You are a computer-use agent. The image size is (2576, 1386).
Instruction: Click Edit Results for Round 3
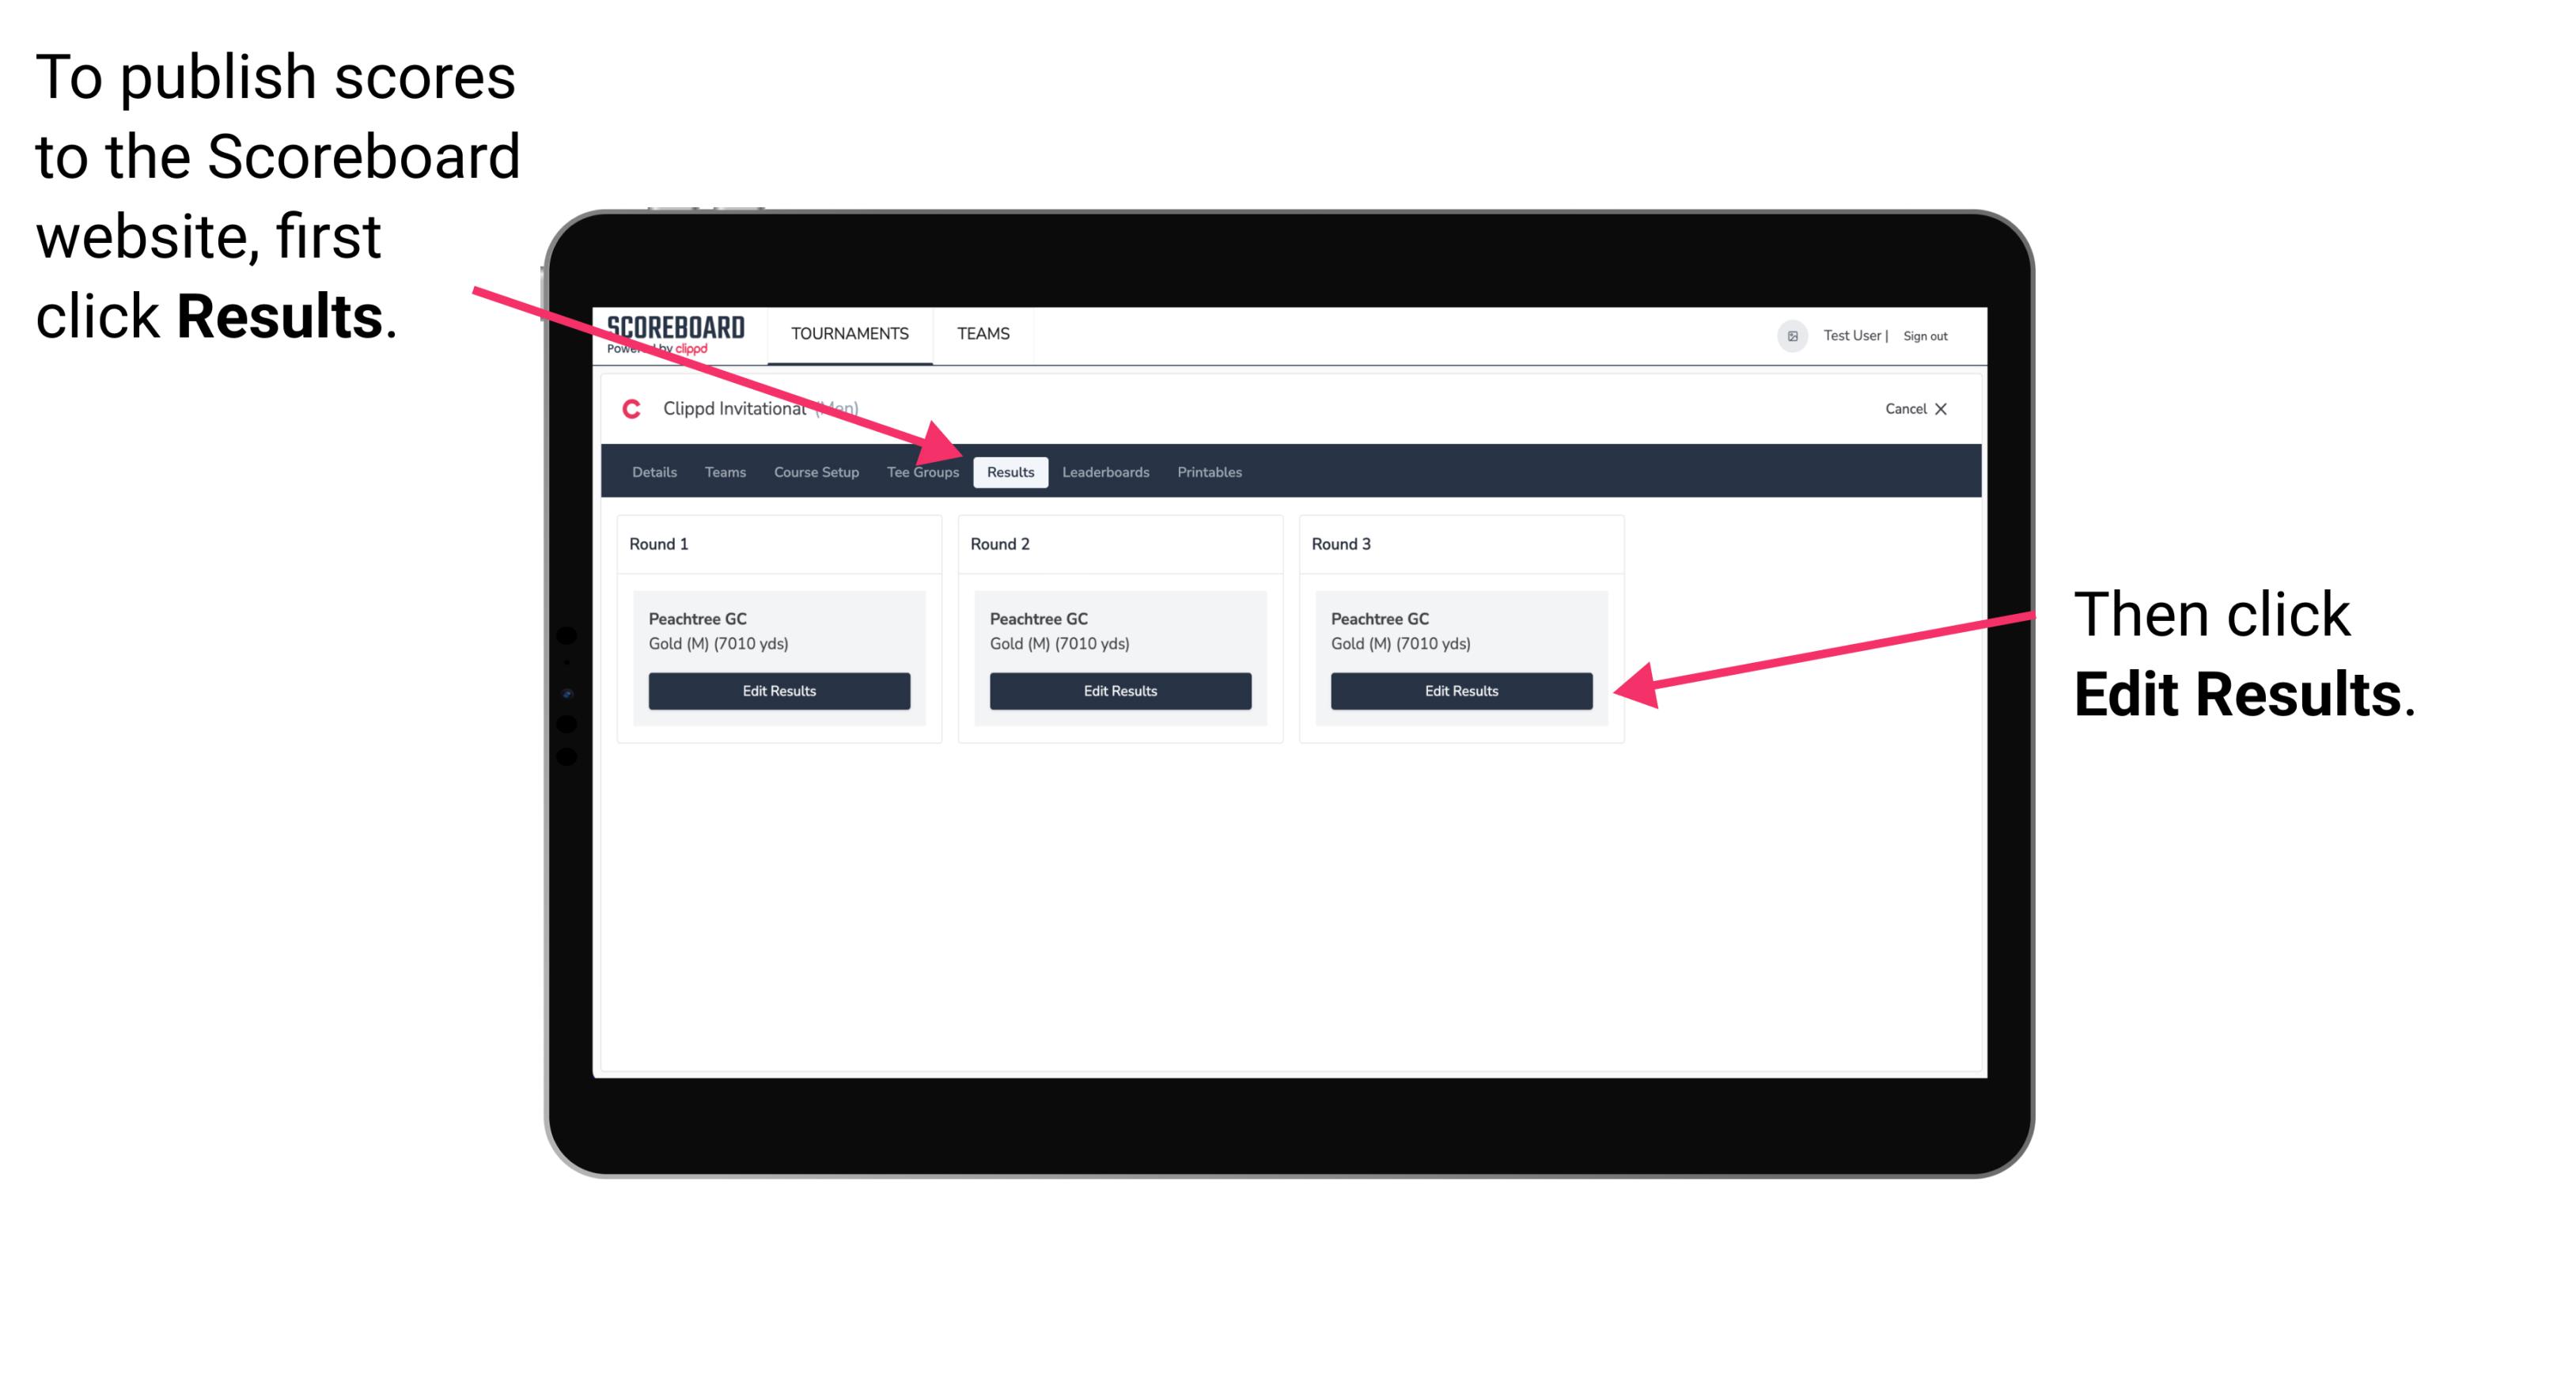1460,690
